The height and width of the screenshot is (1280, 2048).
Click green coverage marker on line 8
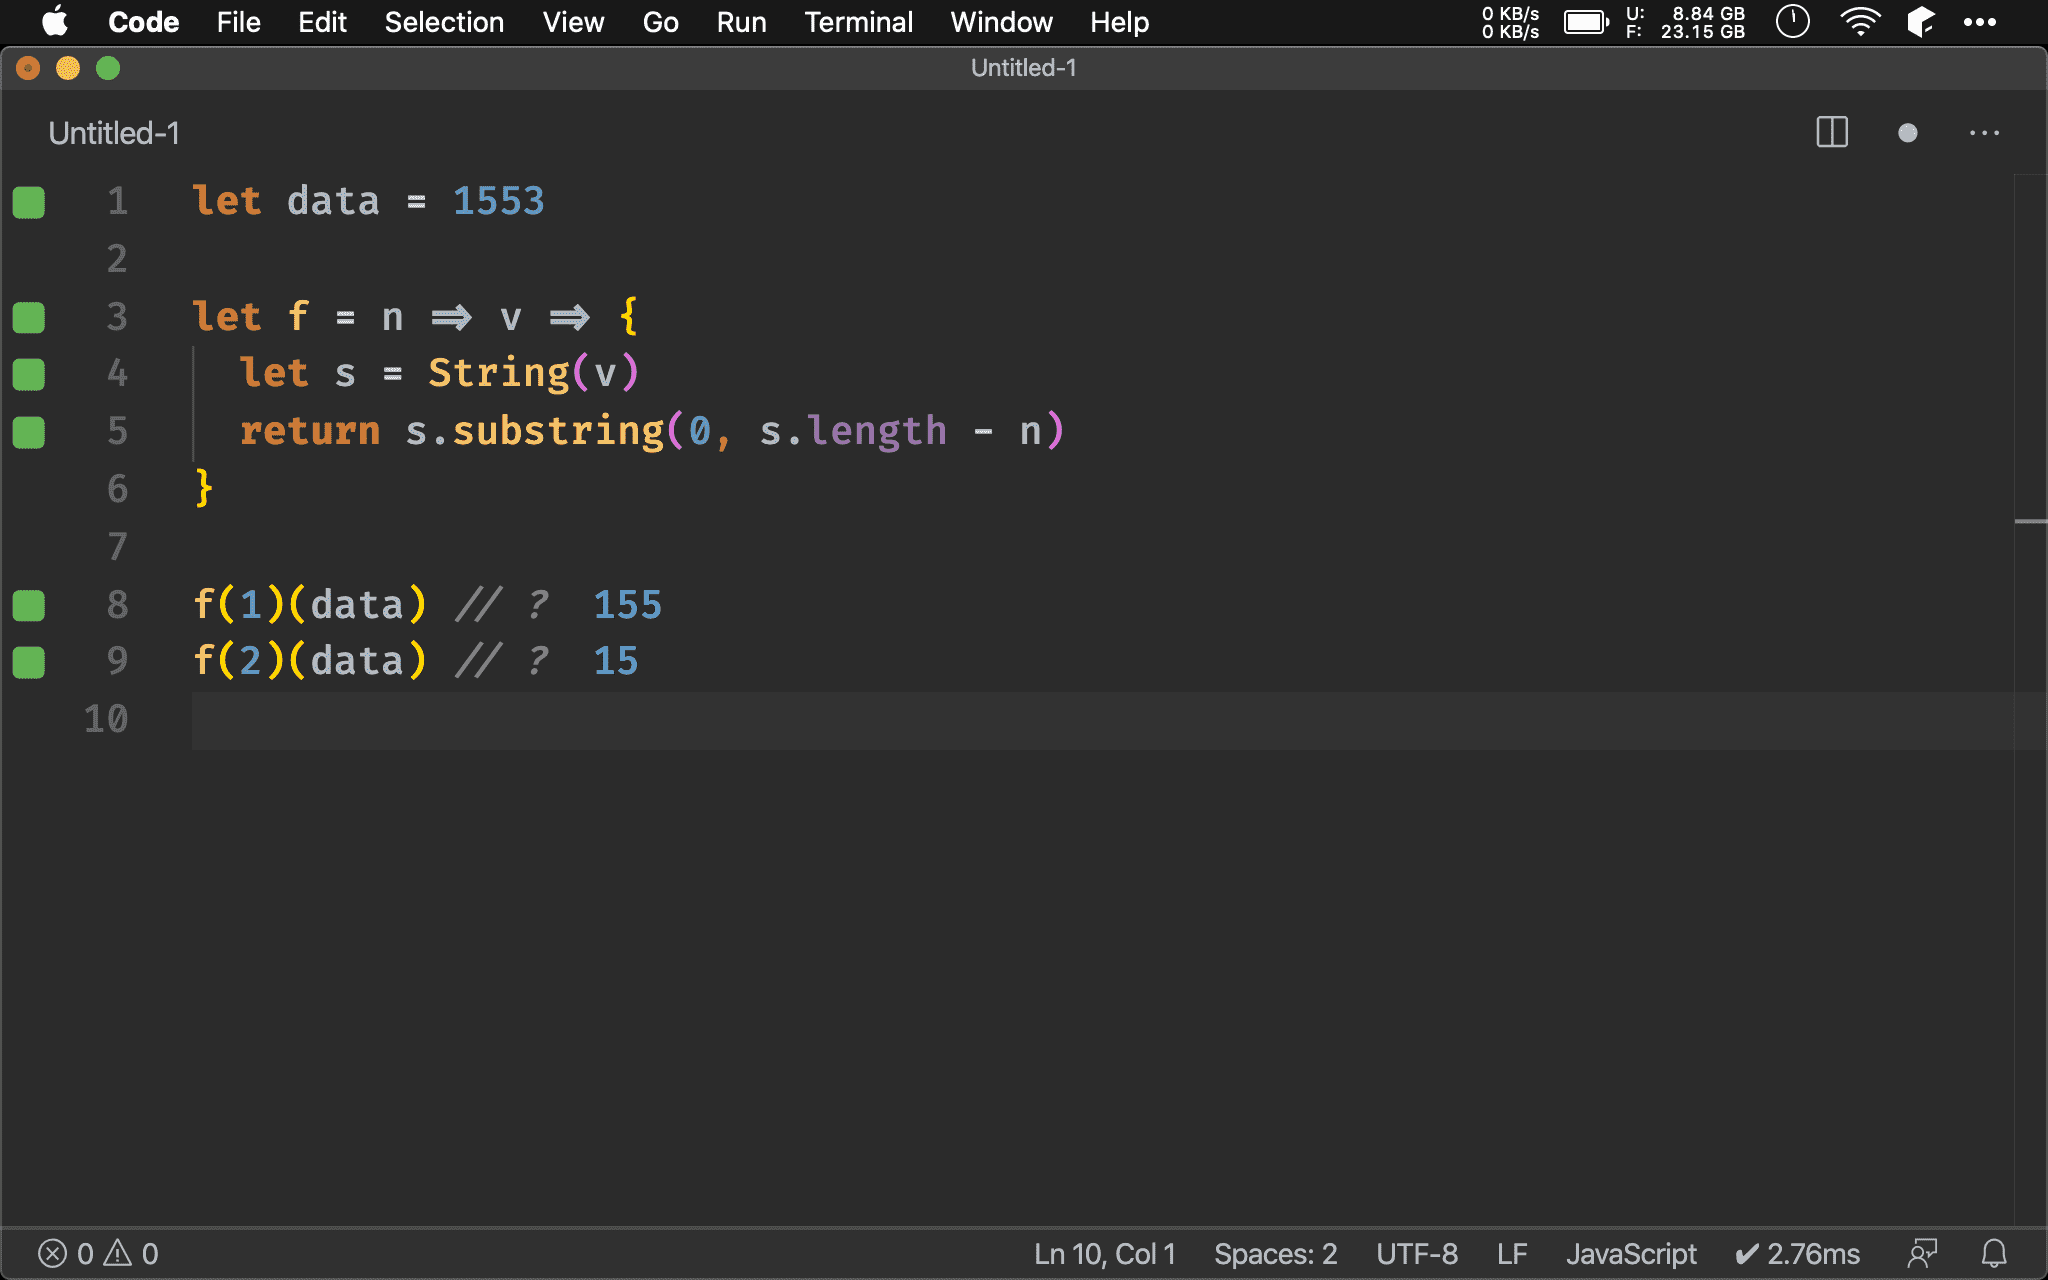29,605
